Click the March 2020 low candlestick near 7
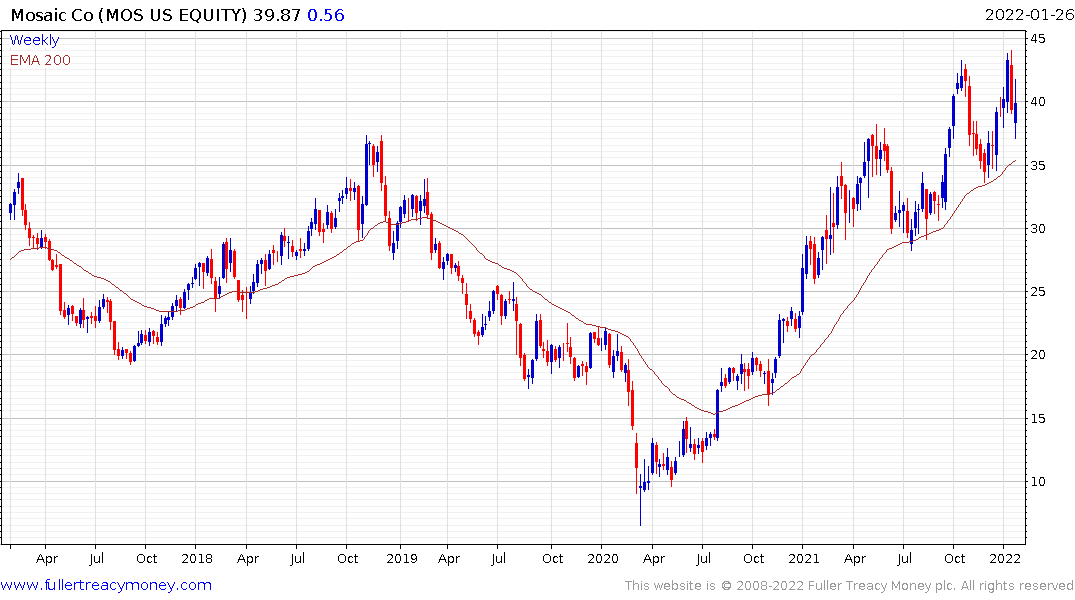Image resolution: width=1075 pixels, height=600 pixels. 640,499
